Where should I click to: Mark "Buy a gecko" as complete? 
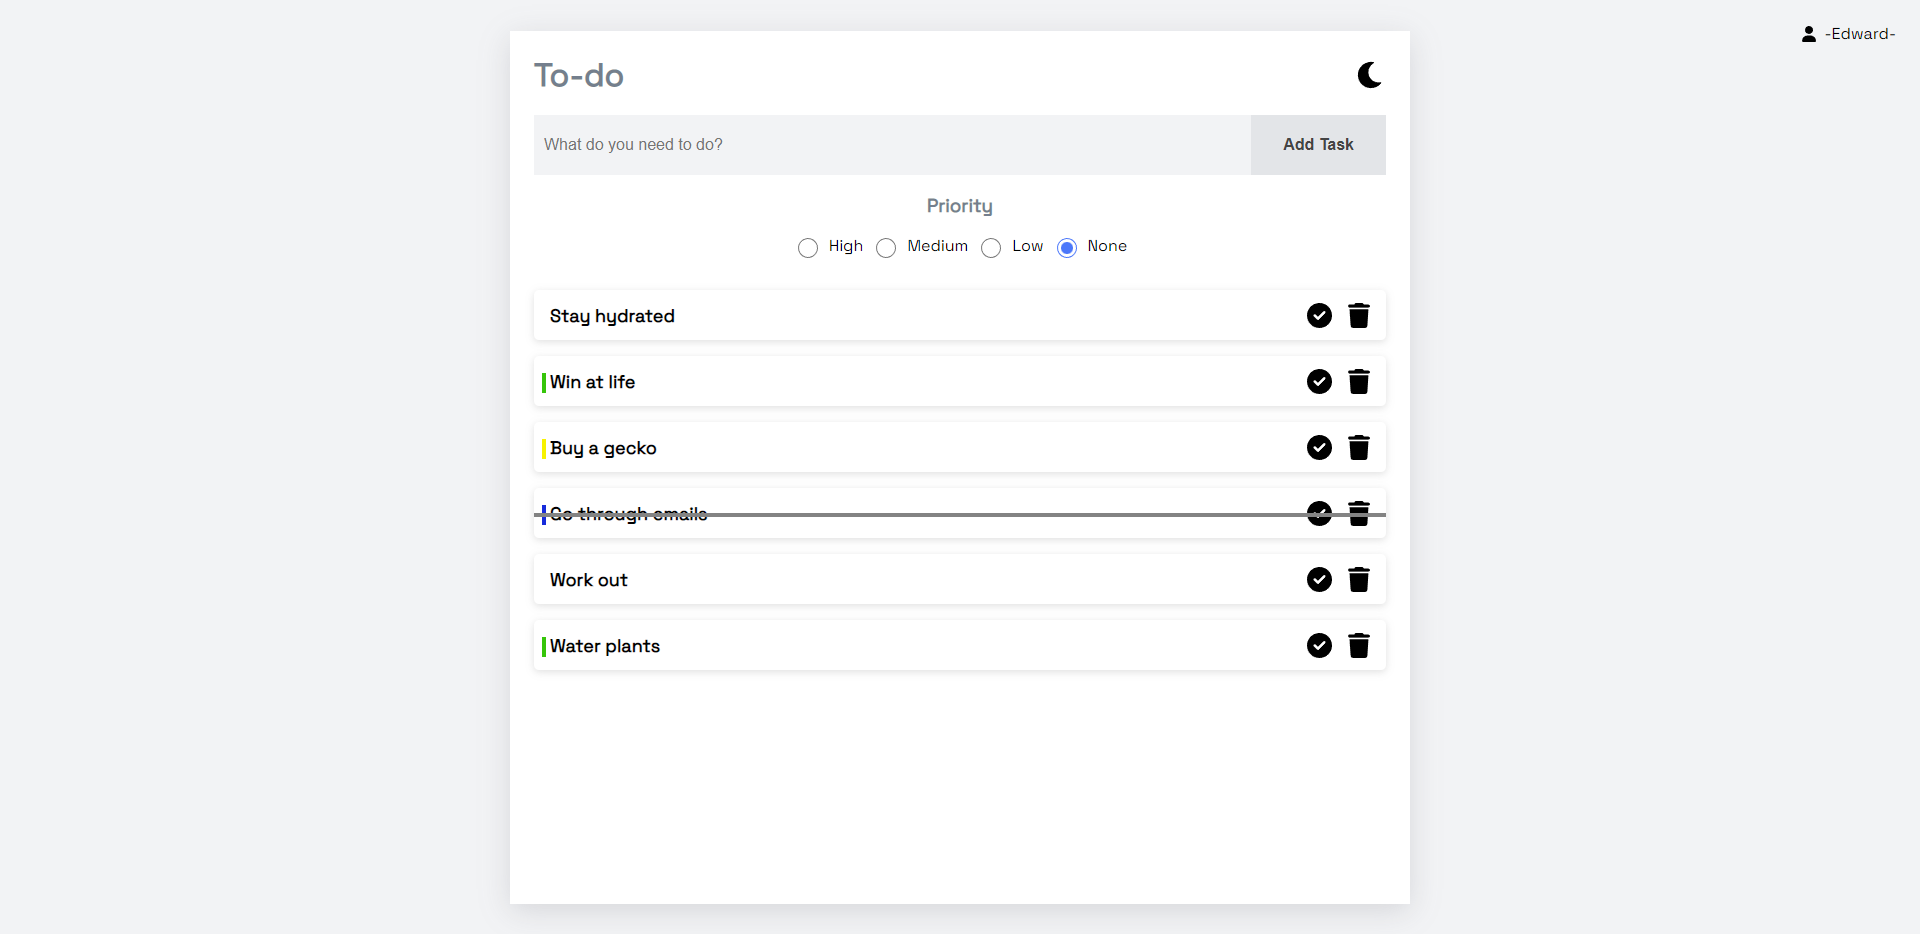pos(1319,447)
